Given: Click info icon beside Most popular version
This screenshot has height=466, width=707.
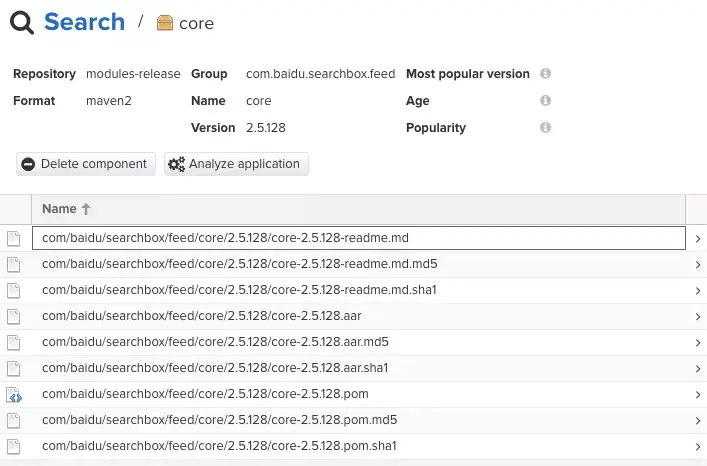Looking at the screenshot, I should [x=545, y=74].
